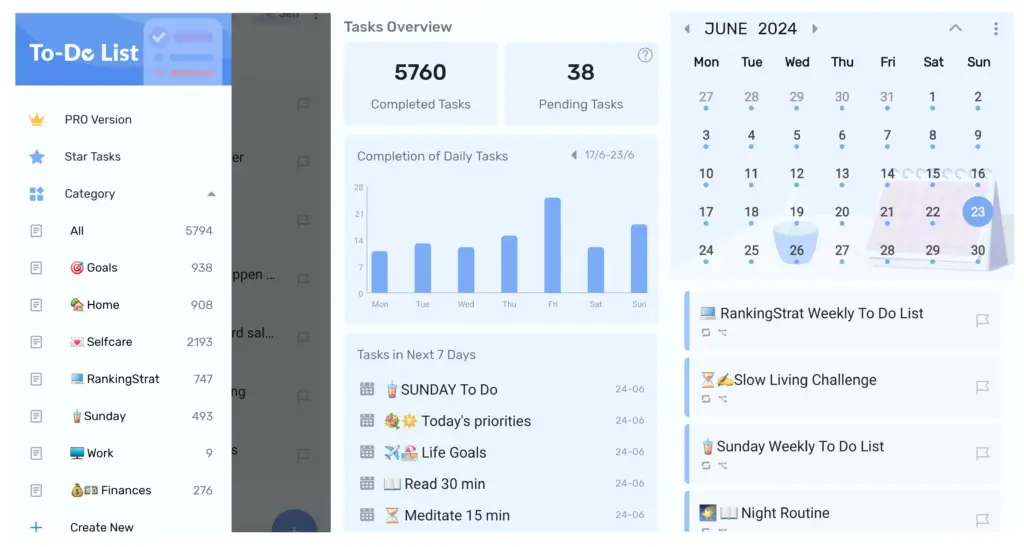Open Slow Living Challenge task

coord(842,386)
